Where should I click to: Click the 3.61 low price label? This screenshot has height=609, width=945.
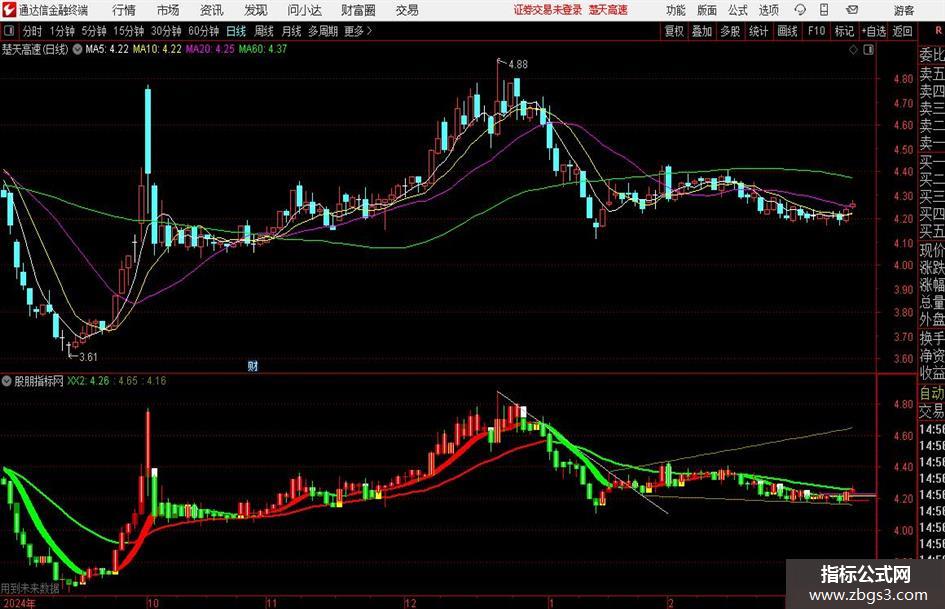(x=89, y=357)
